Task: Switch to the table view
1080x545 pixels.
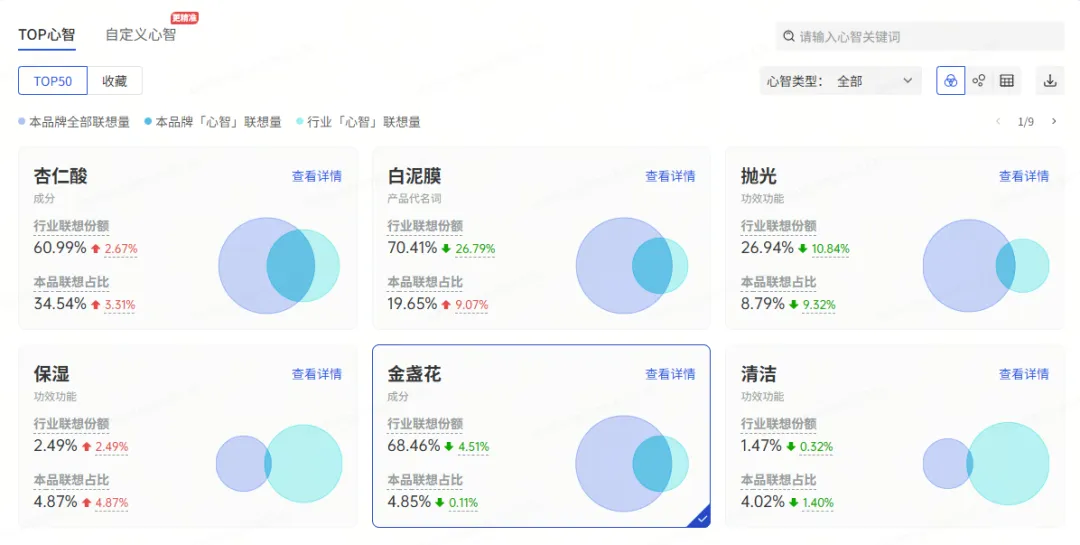Action: (x=1007, y=81)
